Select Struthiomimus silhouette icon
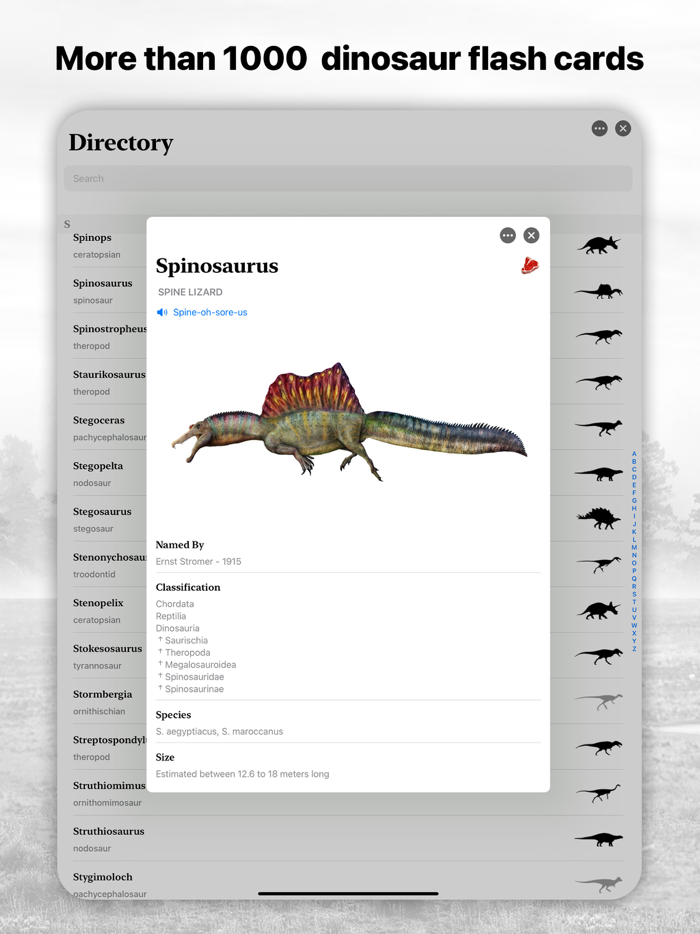 599,793
